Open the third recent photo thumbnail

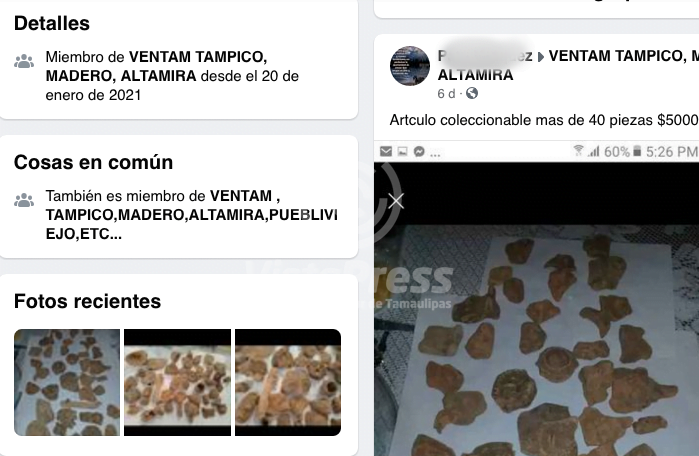pyautogui.click(x=288, y=382)
